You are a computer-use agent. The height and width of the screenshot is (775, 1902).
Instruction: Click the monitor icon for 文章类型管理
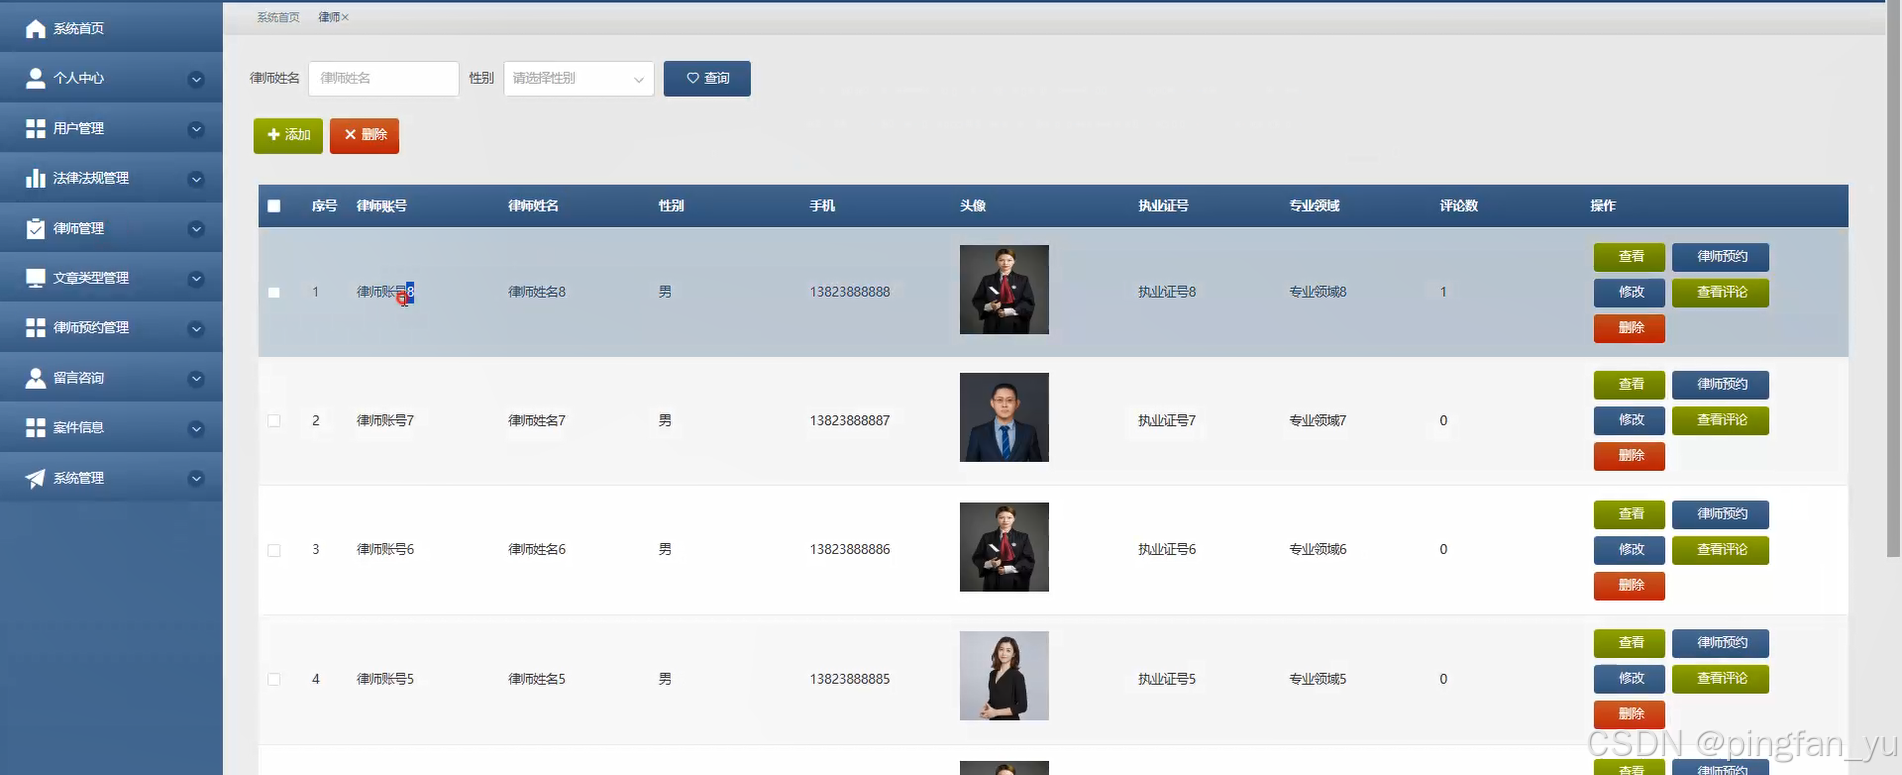tap(35, 278)
